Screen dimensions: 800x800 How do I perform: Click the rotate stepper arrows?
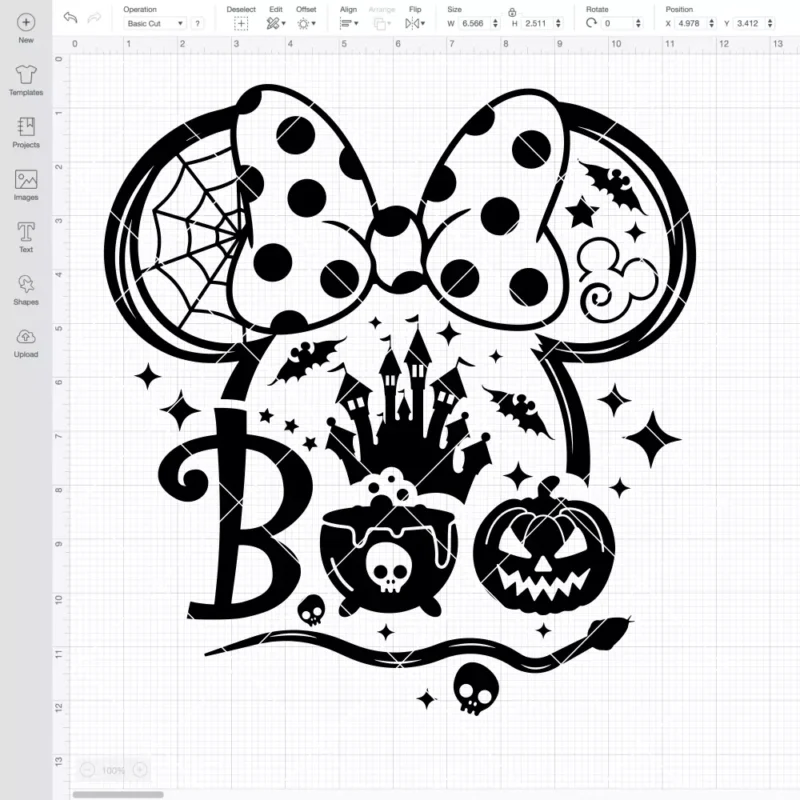click(638, 23)
